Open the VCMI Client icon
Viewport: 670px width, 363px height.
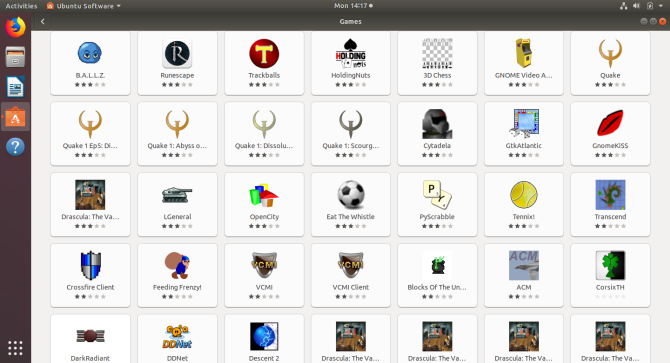coord(351,265)
